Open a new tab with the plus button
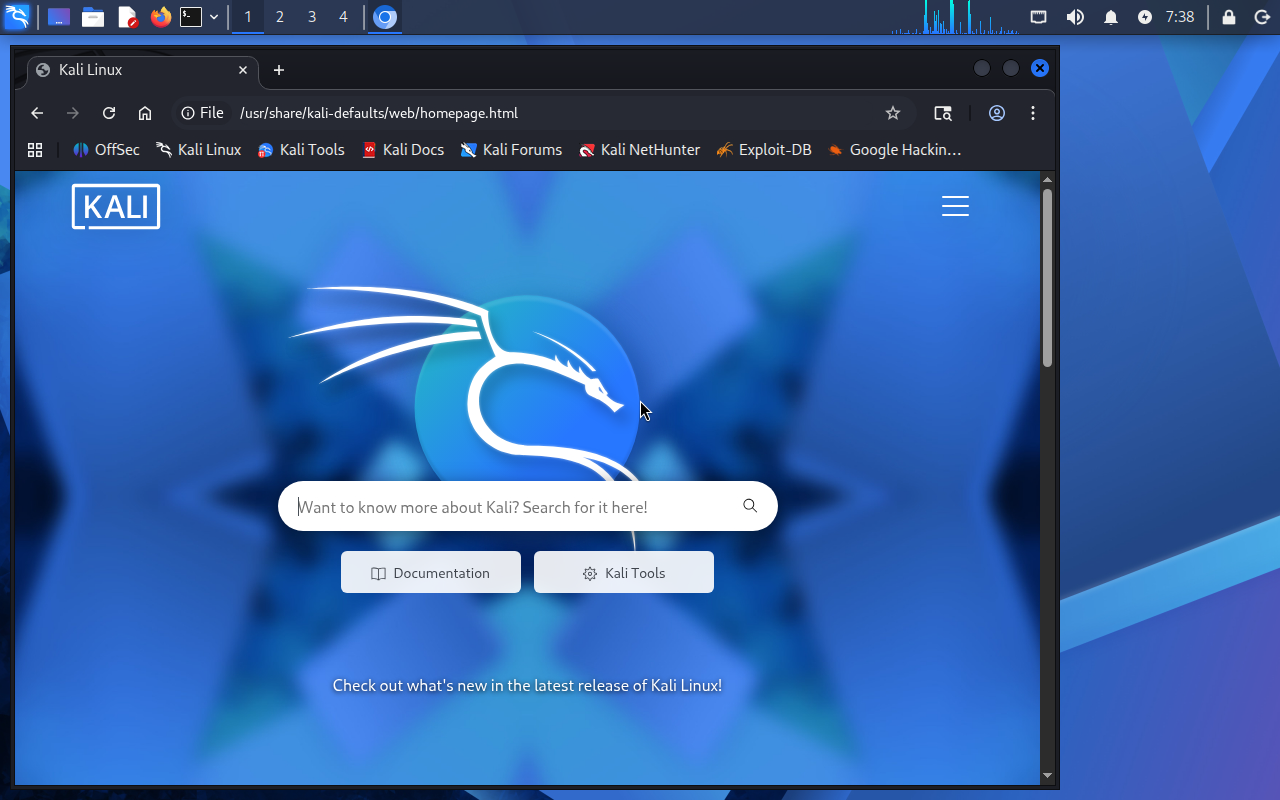The image size is (1280, 800). tap(279, 70)
